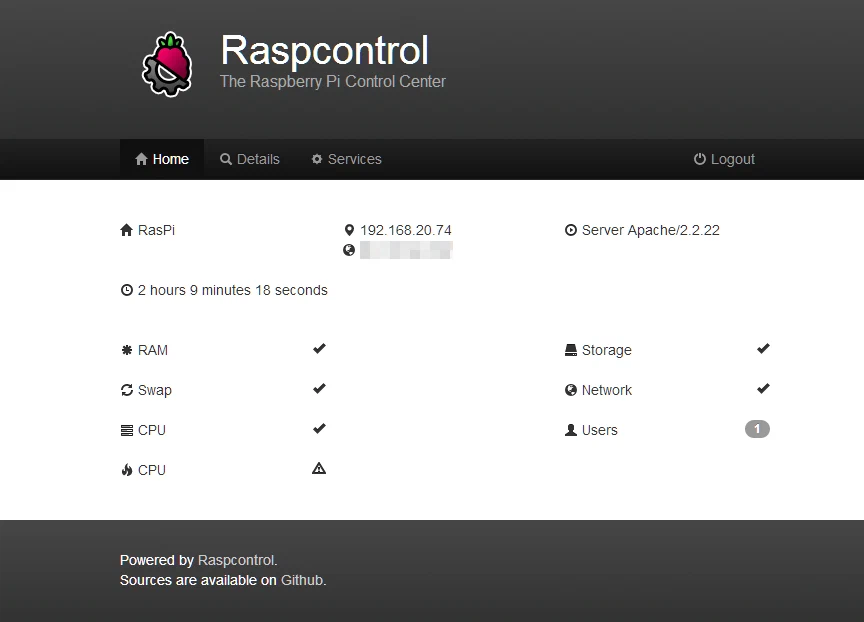Click the Network label
Viewport: 864px width, 622px height.
click(x=607, y=390)
